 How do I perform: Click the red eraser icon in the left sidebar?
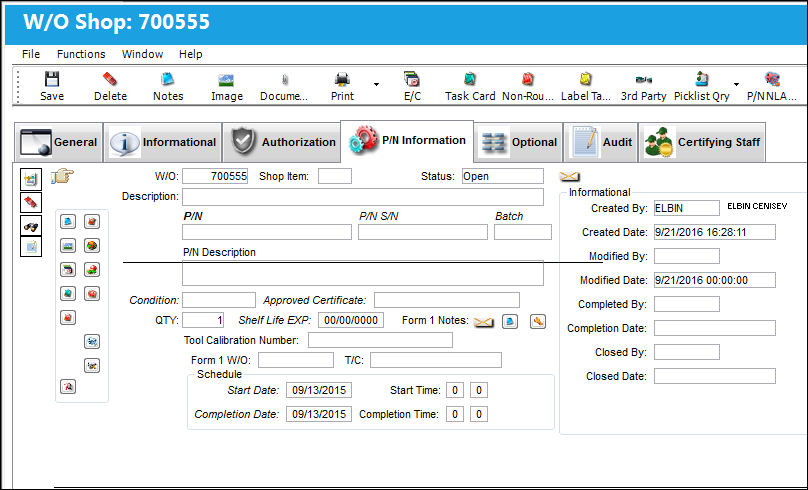[31, 202]
